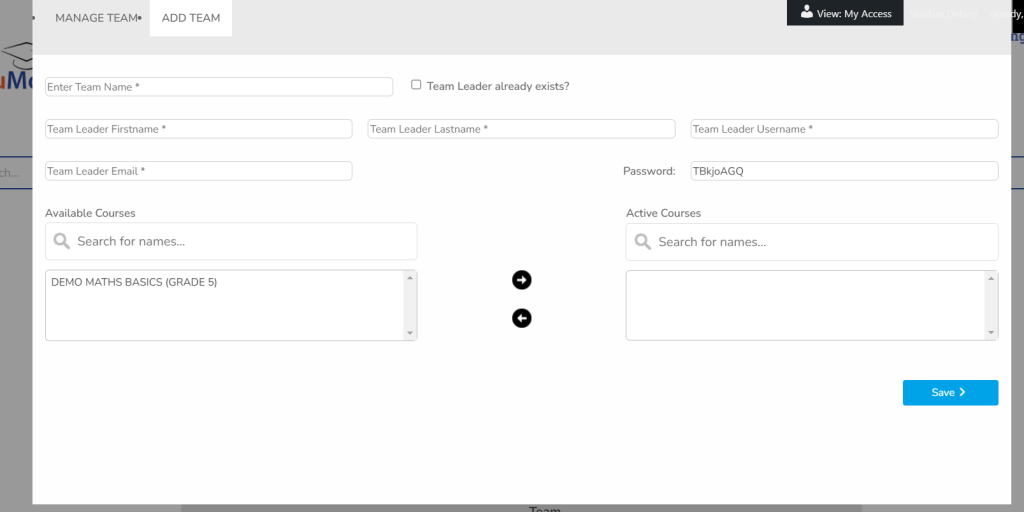Screen dimensions: 1024x512
Task: Click the Team Leader Email field
Action: point(199,171)
